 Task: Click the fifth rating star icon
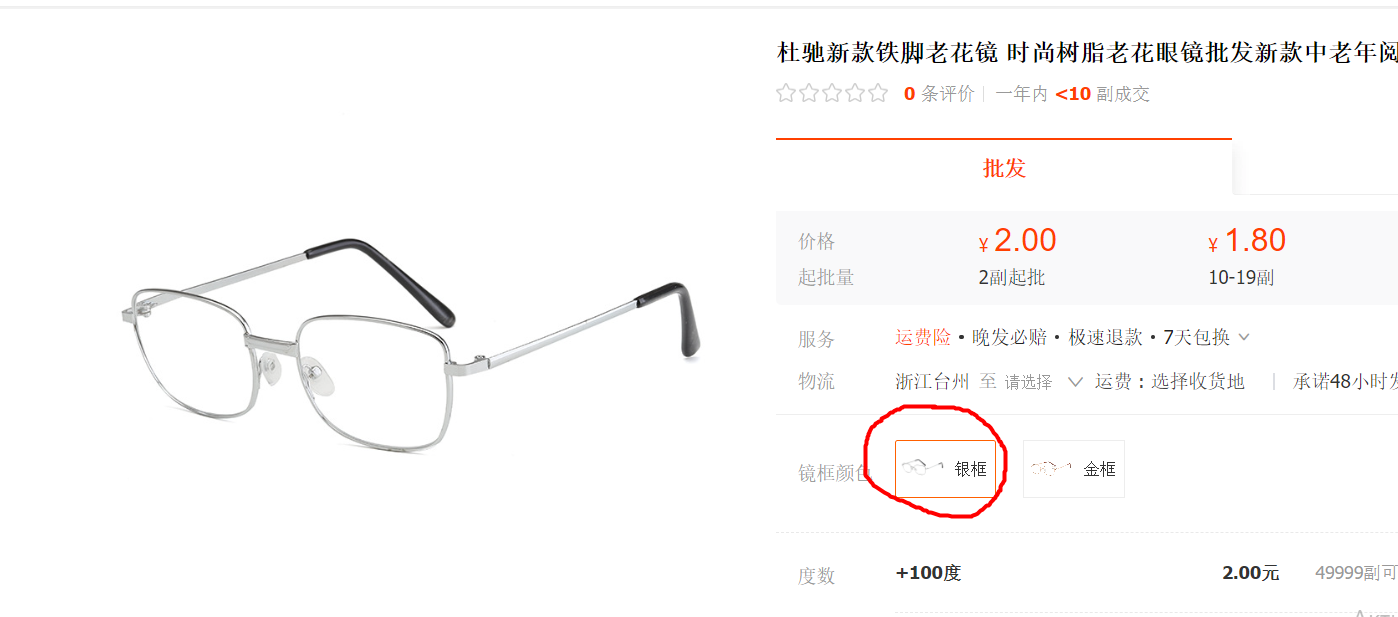(x=878, y=93)
